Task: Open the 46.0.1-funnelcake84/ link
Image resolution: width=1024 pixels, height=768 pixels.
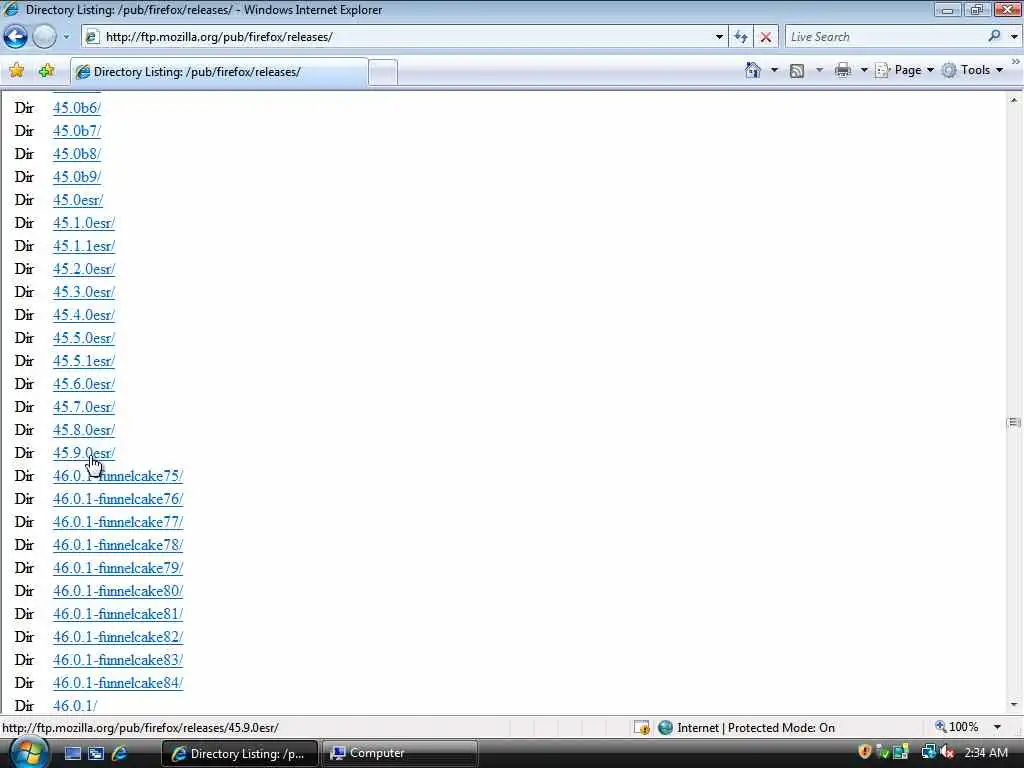Action: pyautogui.click(x=118, y=682)
